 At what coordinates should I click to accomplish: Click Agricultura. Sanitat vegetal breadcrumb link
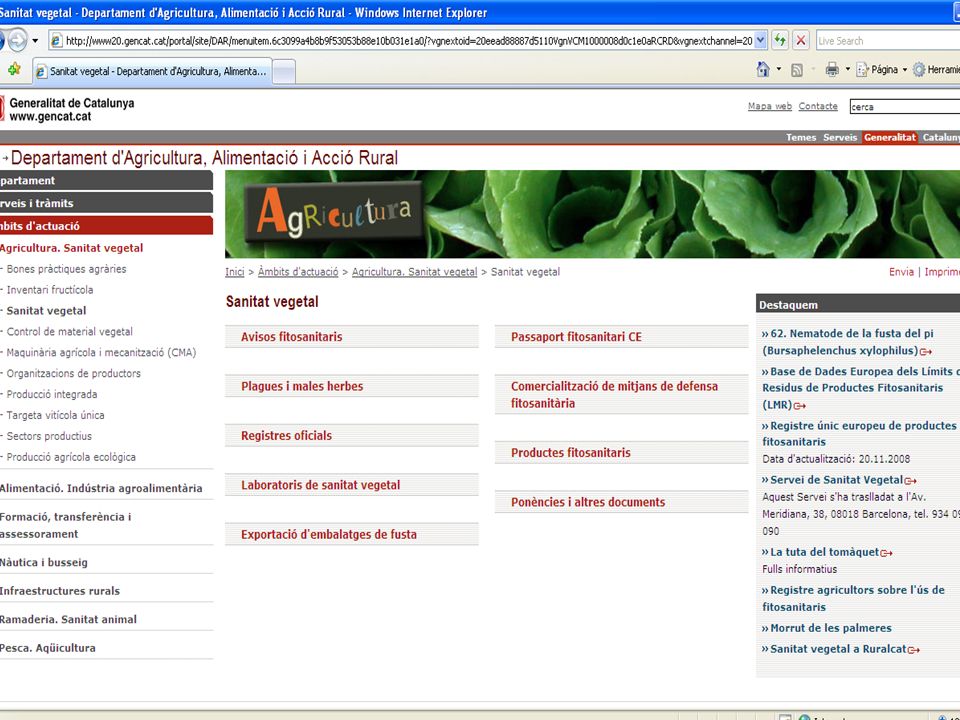(x=414, y=272)
